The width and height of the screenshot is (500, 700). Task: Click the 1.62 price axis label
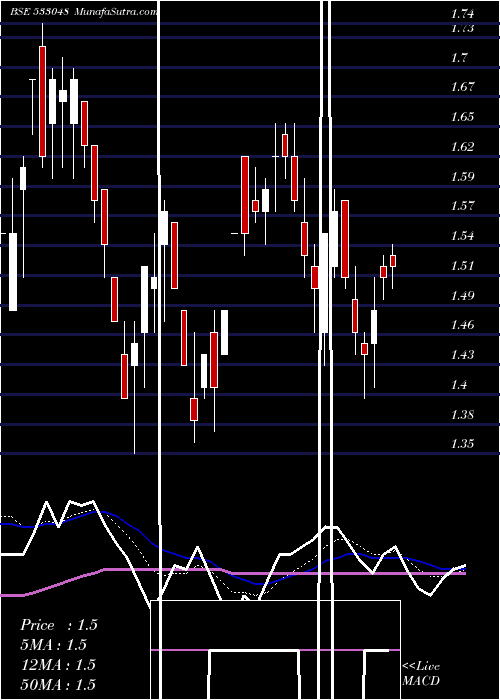[462, 146]
